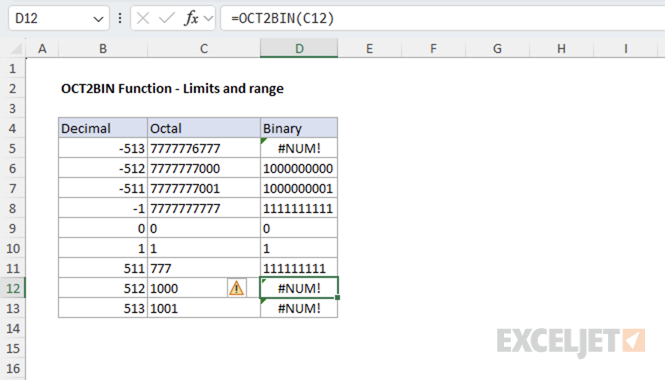Click the title 'OCT2BIN Function - Limits and range'
Viewport: 665px width, 380px height.
[x=172, y=88]
